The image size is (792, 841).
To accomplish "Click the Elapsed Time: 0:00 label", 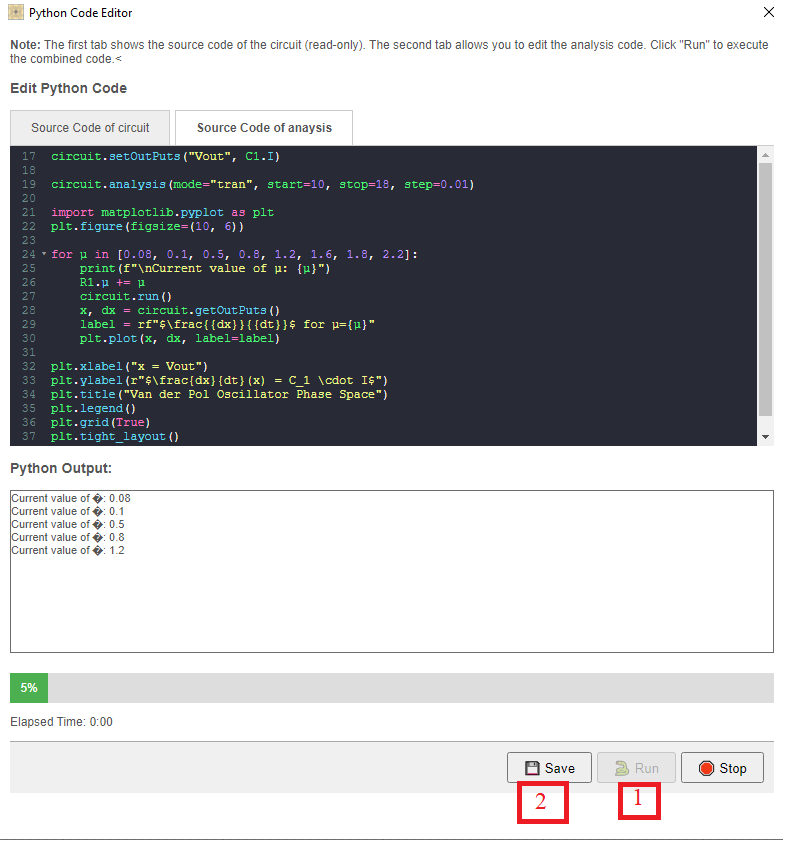I will click(61, 721).
